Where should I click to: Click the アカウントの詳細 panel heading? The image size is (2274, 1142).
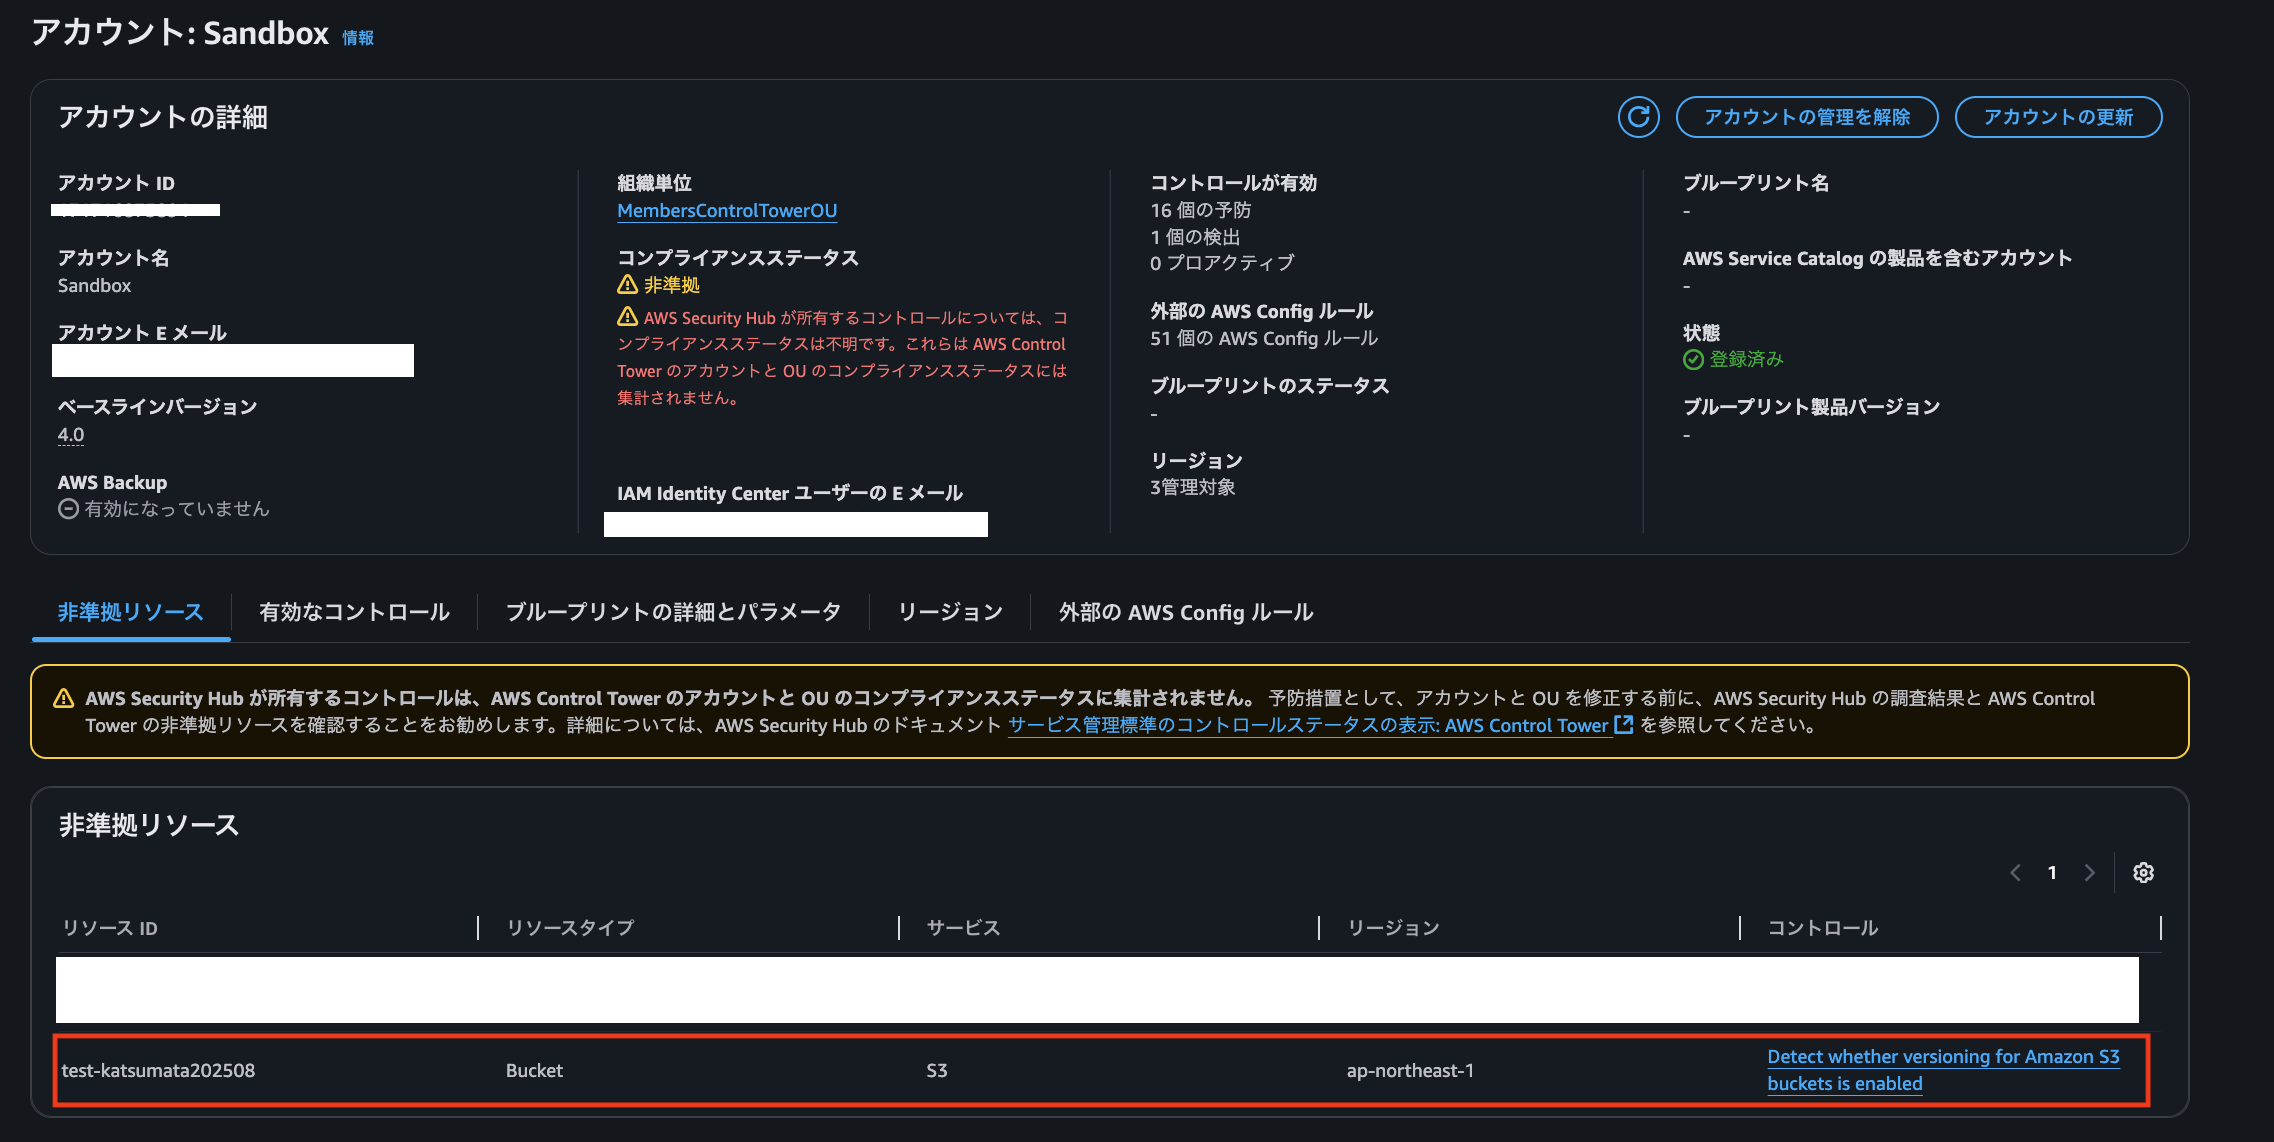point(163,117)
